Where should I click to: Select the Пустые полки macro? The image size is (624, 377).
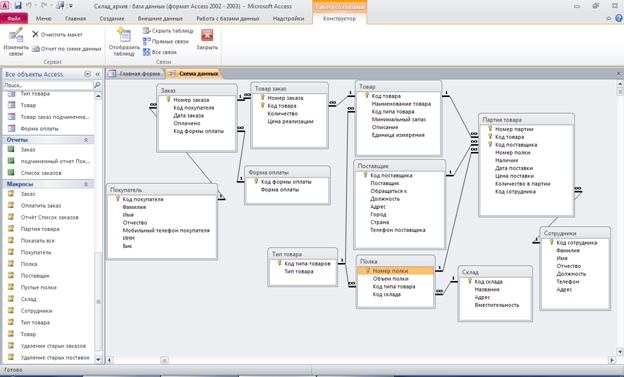38,287
